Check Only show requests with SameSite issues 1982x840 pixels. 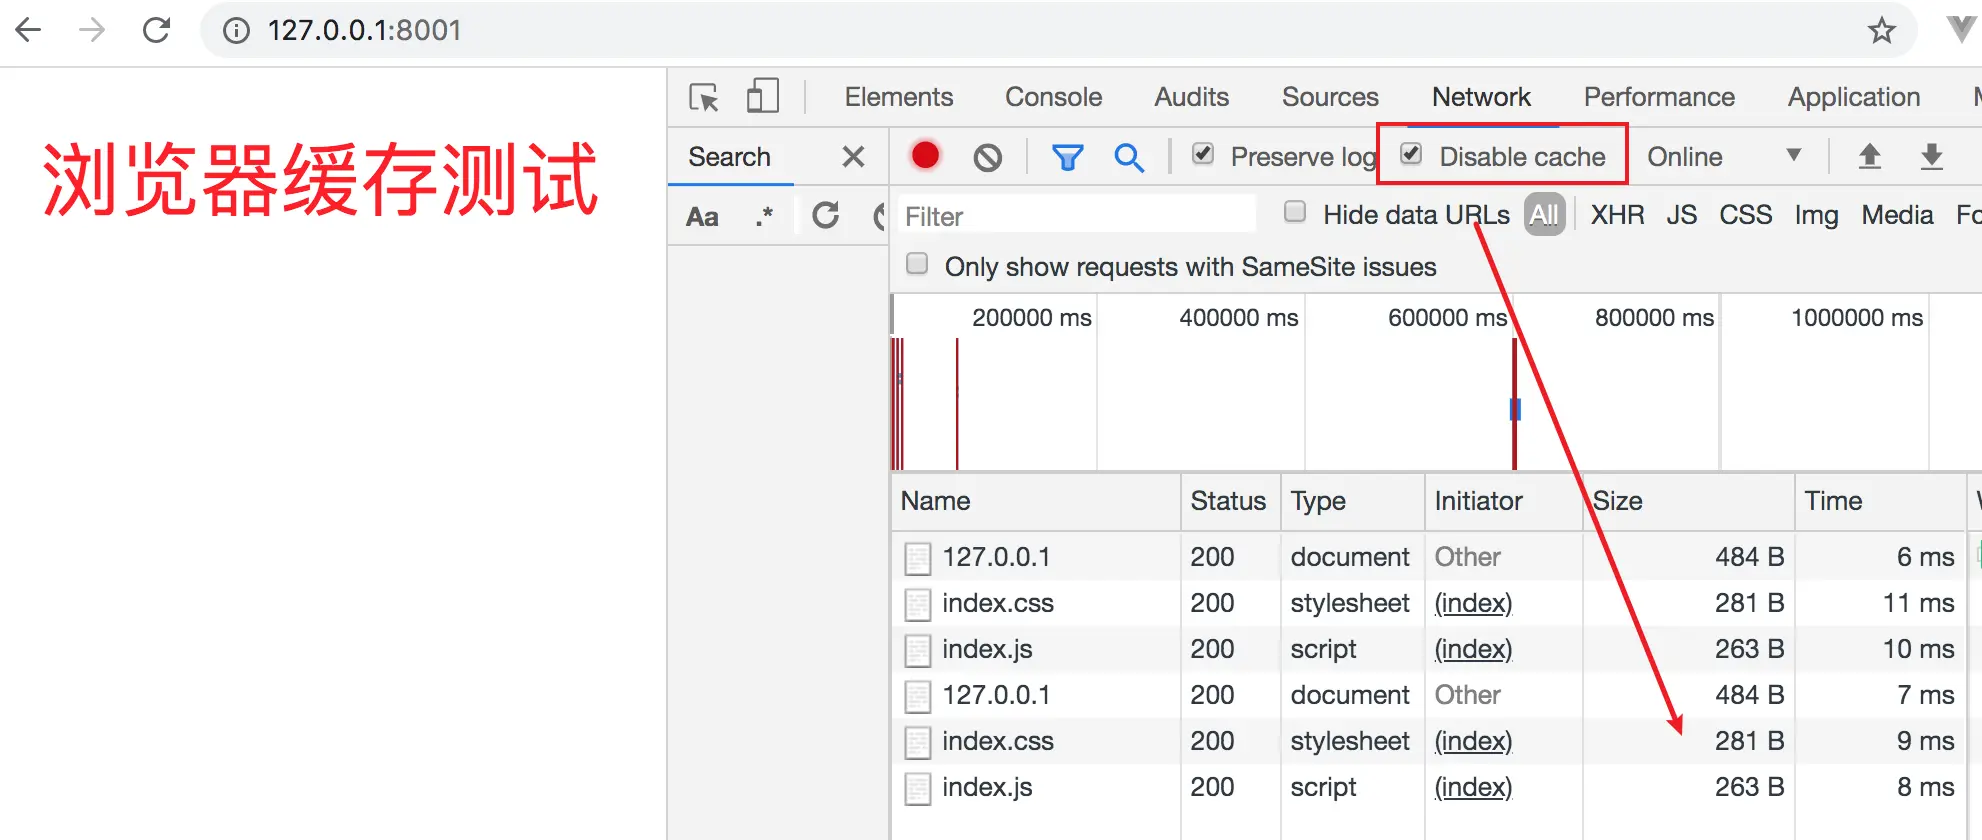[917, 264]
